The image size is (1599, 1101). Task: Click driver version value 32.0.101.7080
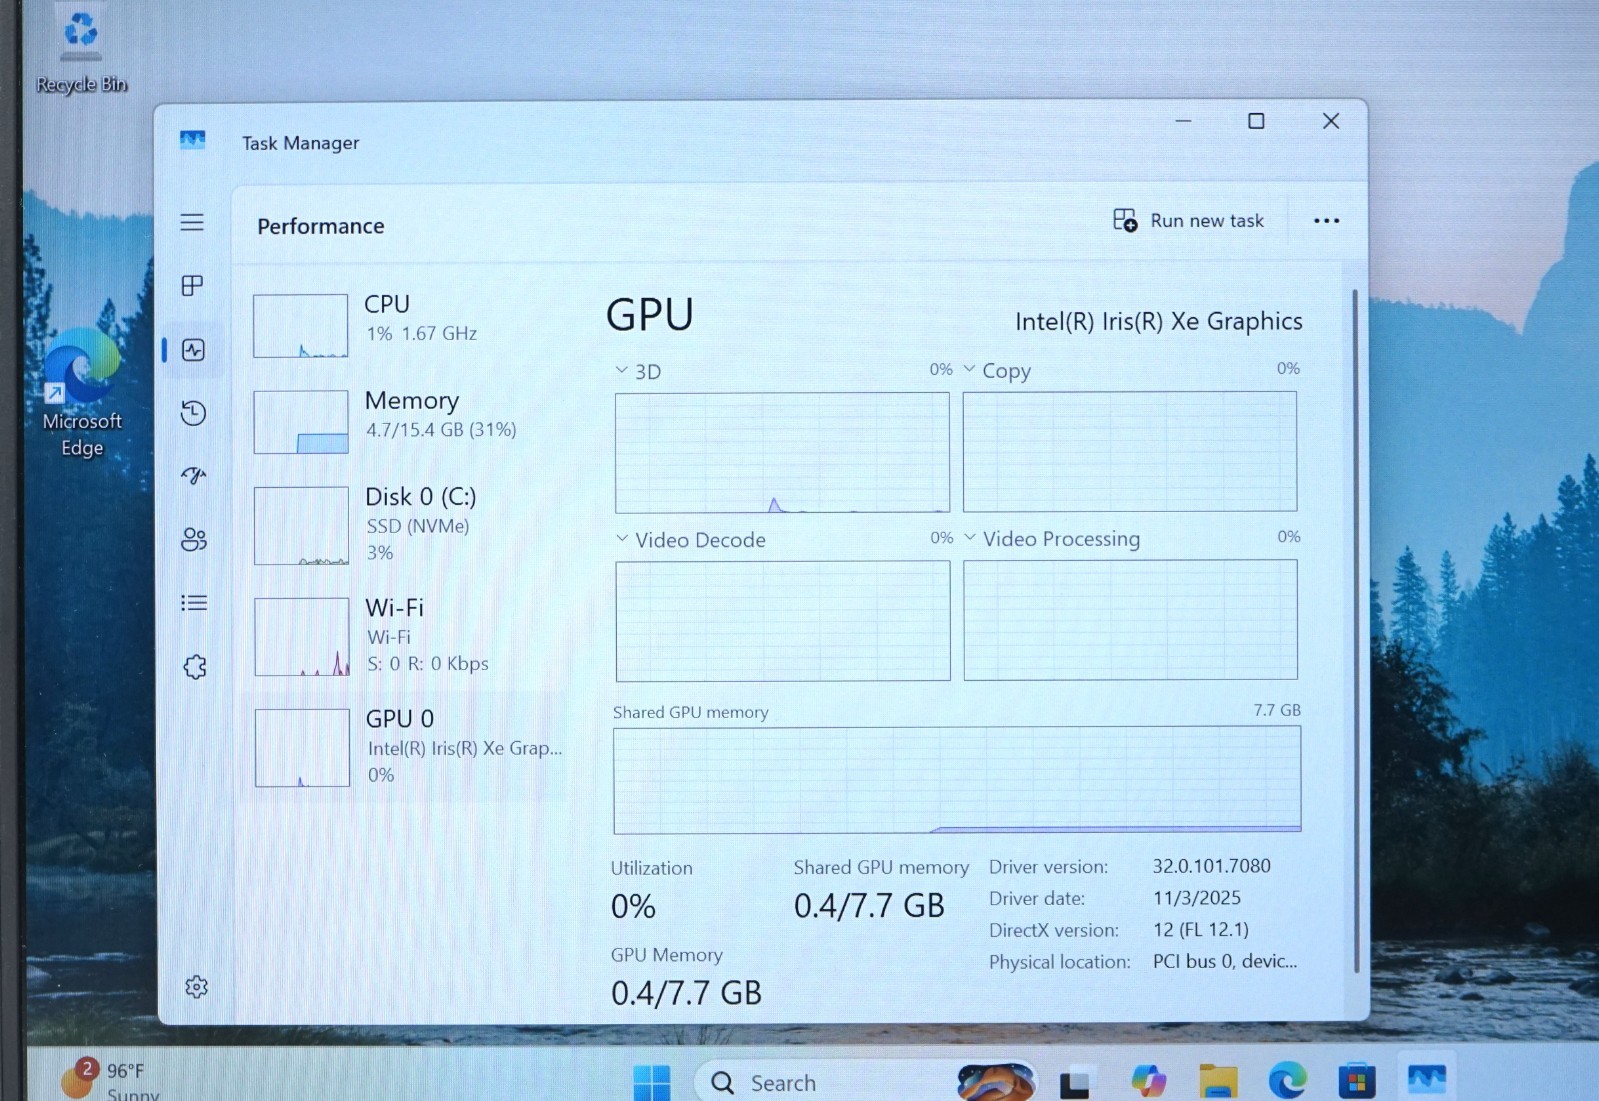tap(1212, 866)
